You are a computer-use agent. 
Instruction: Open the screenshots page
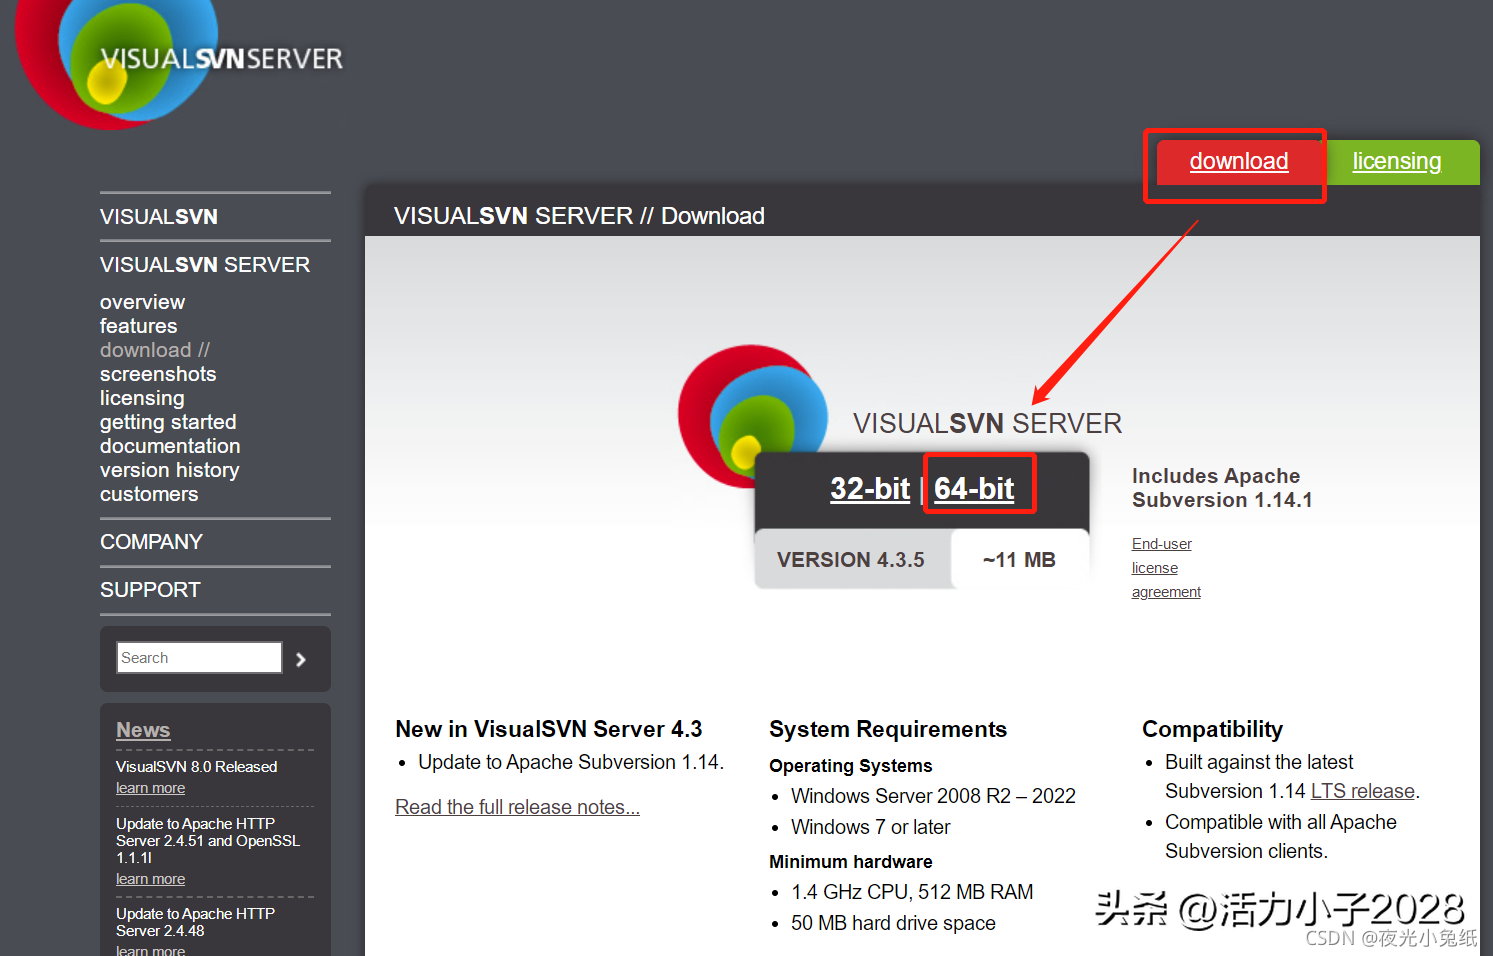[x=158, y=374]
